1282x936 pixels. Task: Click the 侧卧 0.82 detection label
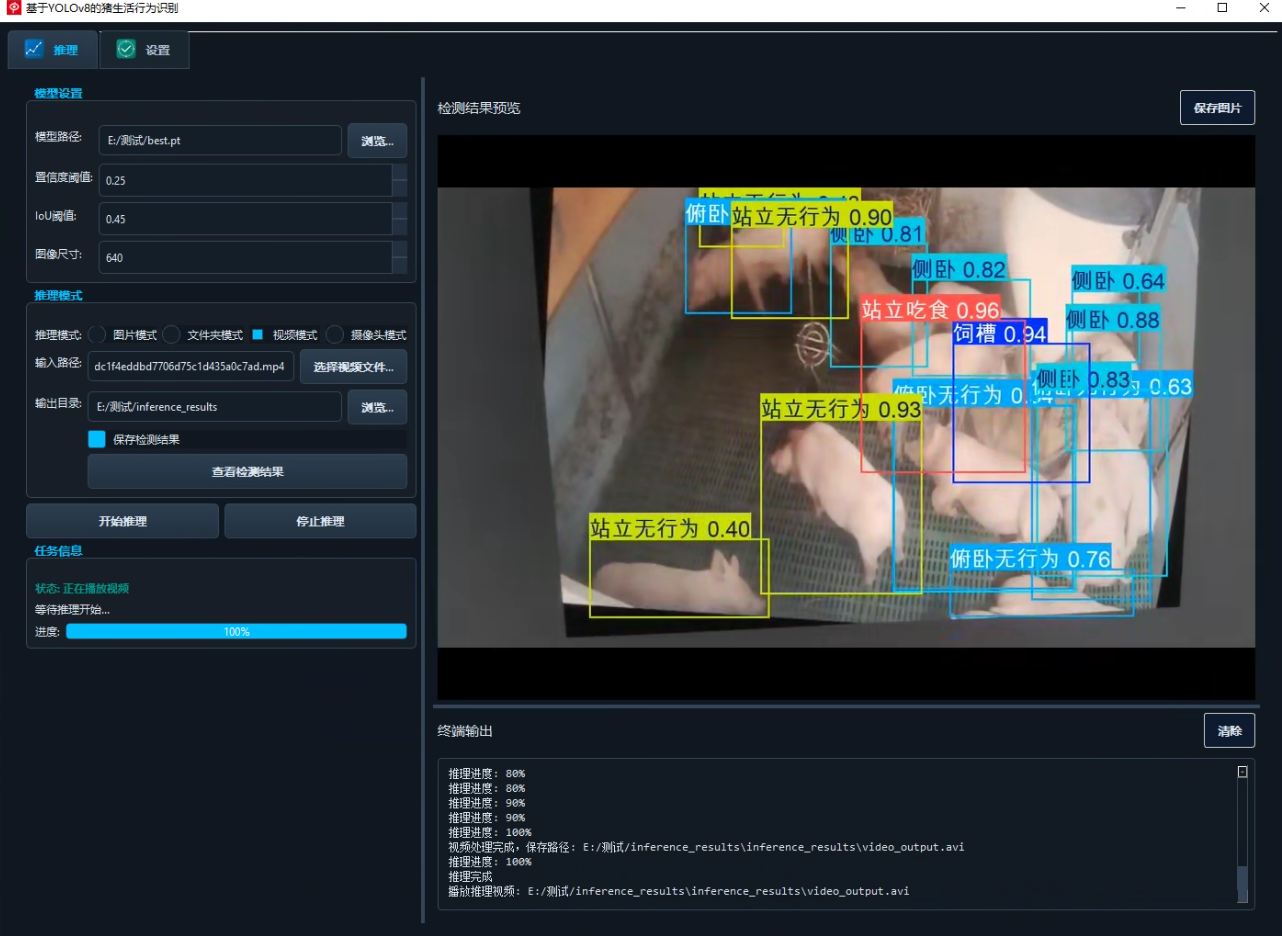click(x=959, y=268)
